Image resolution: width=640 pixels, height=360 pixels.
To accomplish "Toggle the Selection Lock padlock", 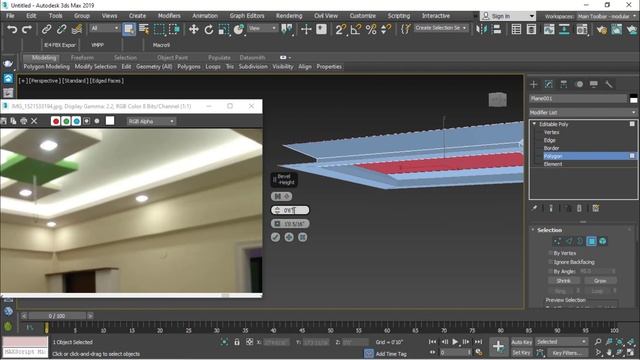I will [x=237, y=342].
